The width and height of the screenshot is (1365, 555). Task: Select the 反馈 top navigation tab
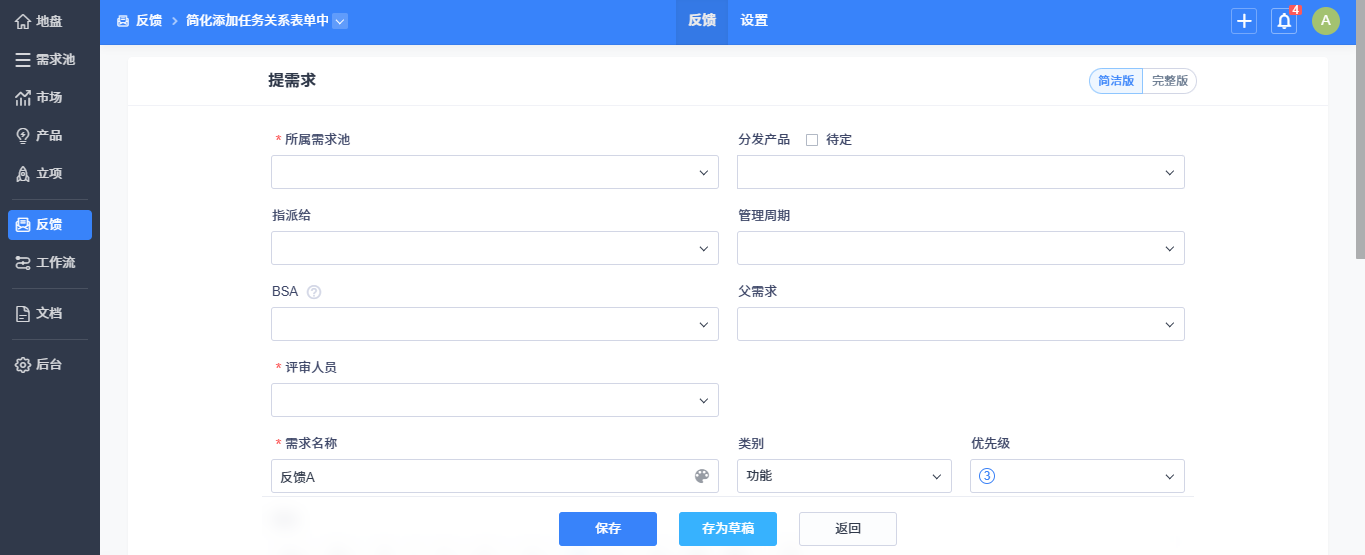[702, 21]
